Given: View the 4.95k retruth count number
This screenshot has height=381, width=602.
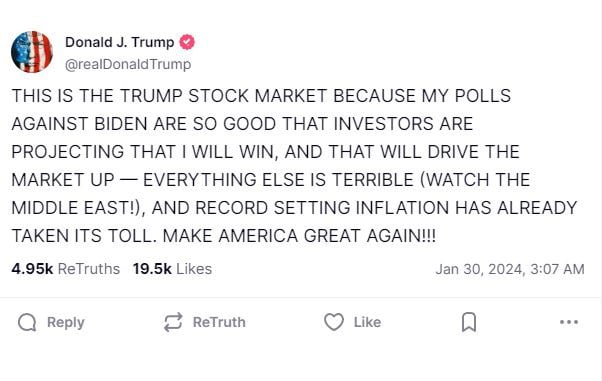Looking at the screenshot, I should coord(32,269).
